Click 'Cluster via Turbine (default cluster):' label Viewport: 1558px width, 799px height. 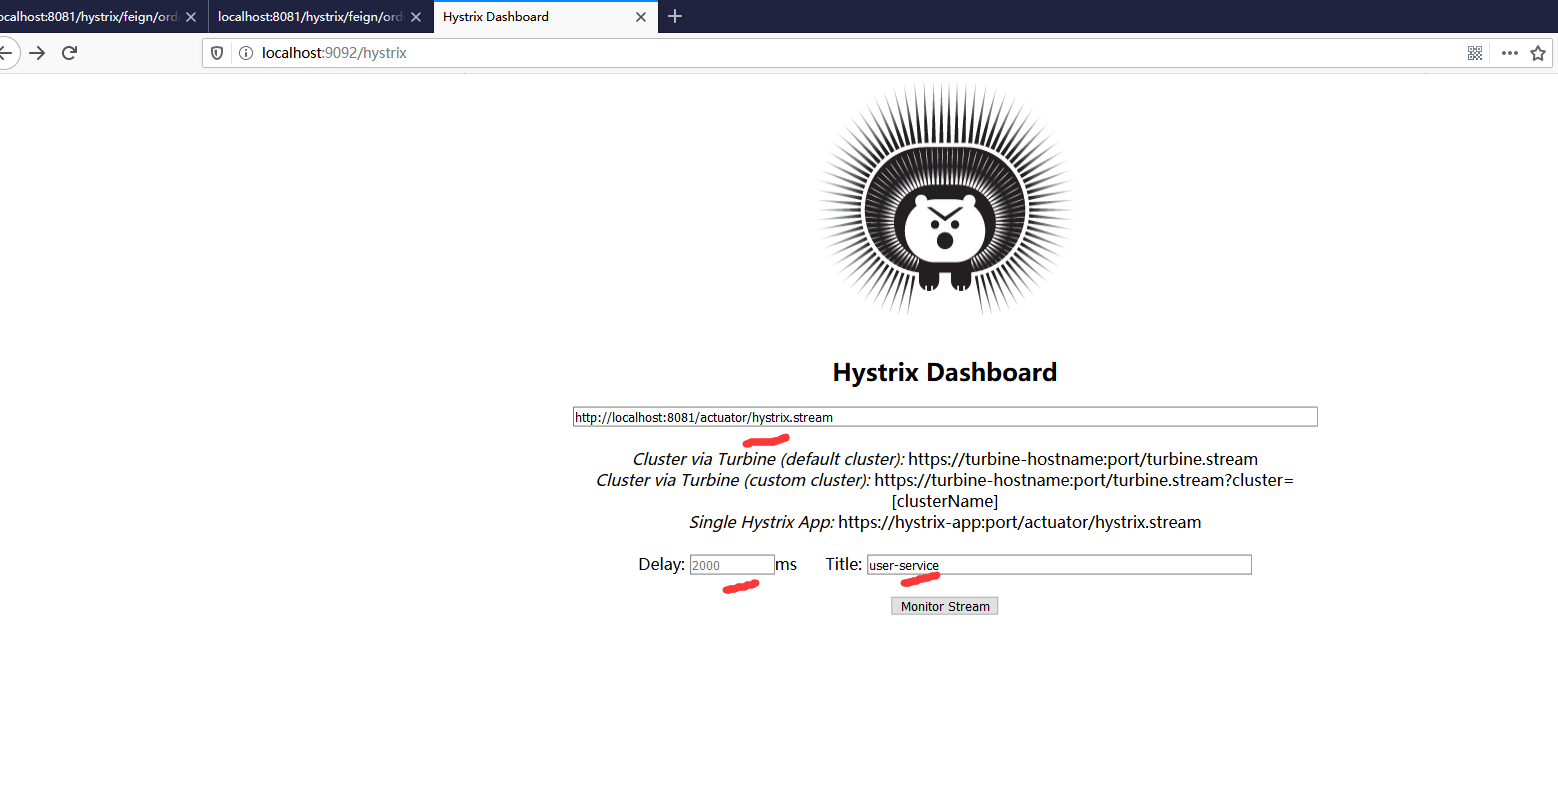pos(769,459)
